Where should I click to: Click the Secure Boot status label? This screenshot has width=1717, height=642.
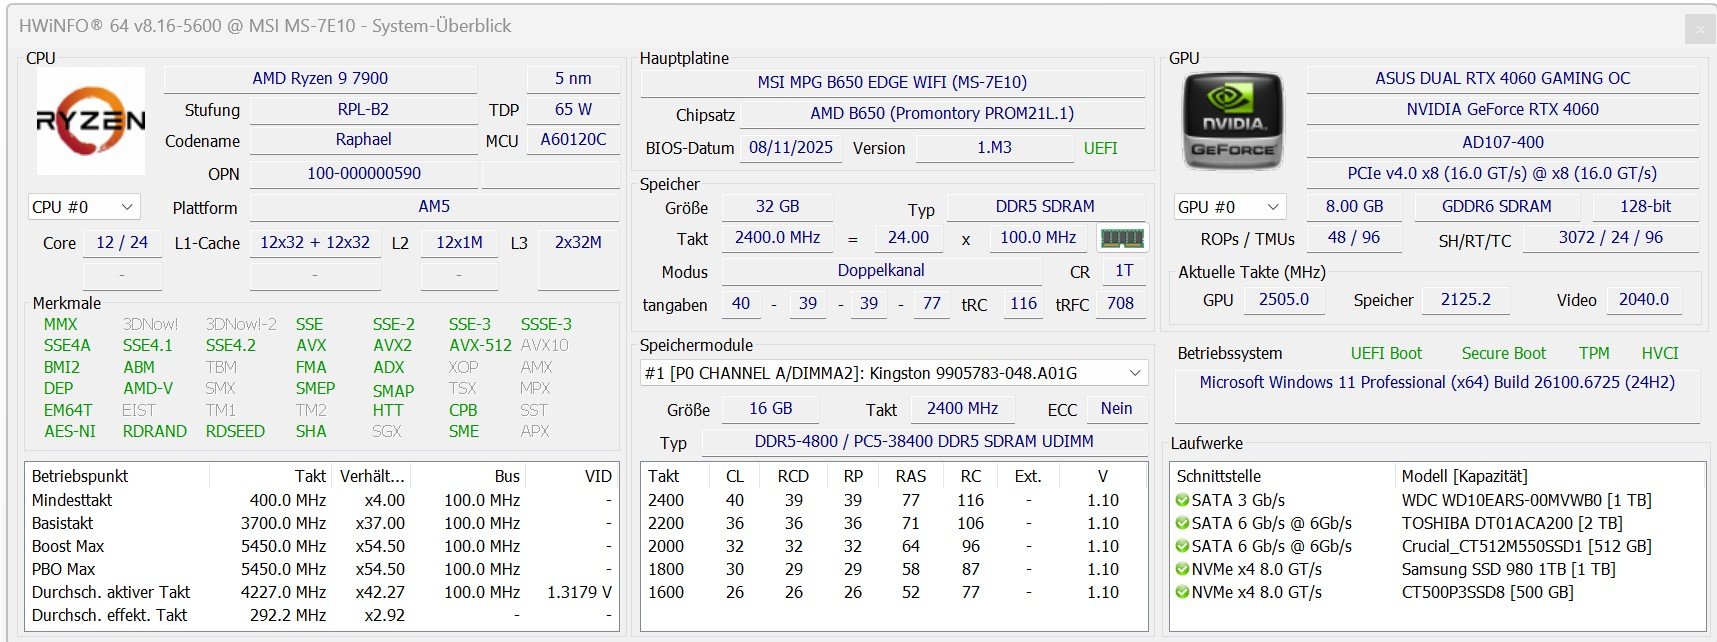[x=1503, y=353]
